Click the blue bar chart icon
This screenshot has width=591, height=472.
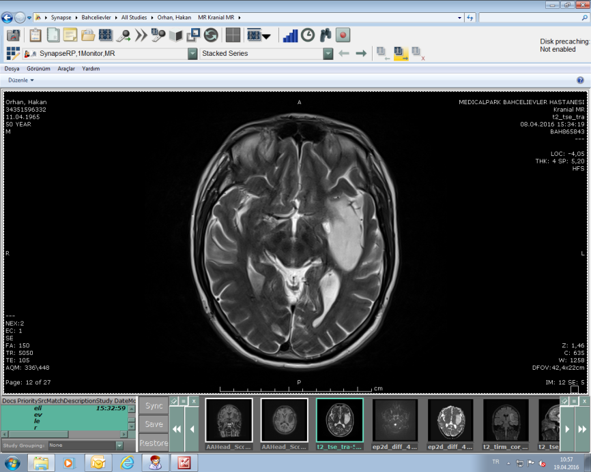point(290,36)
